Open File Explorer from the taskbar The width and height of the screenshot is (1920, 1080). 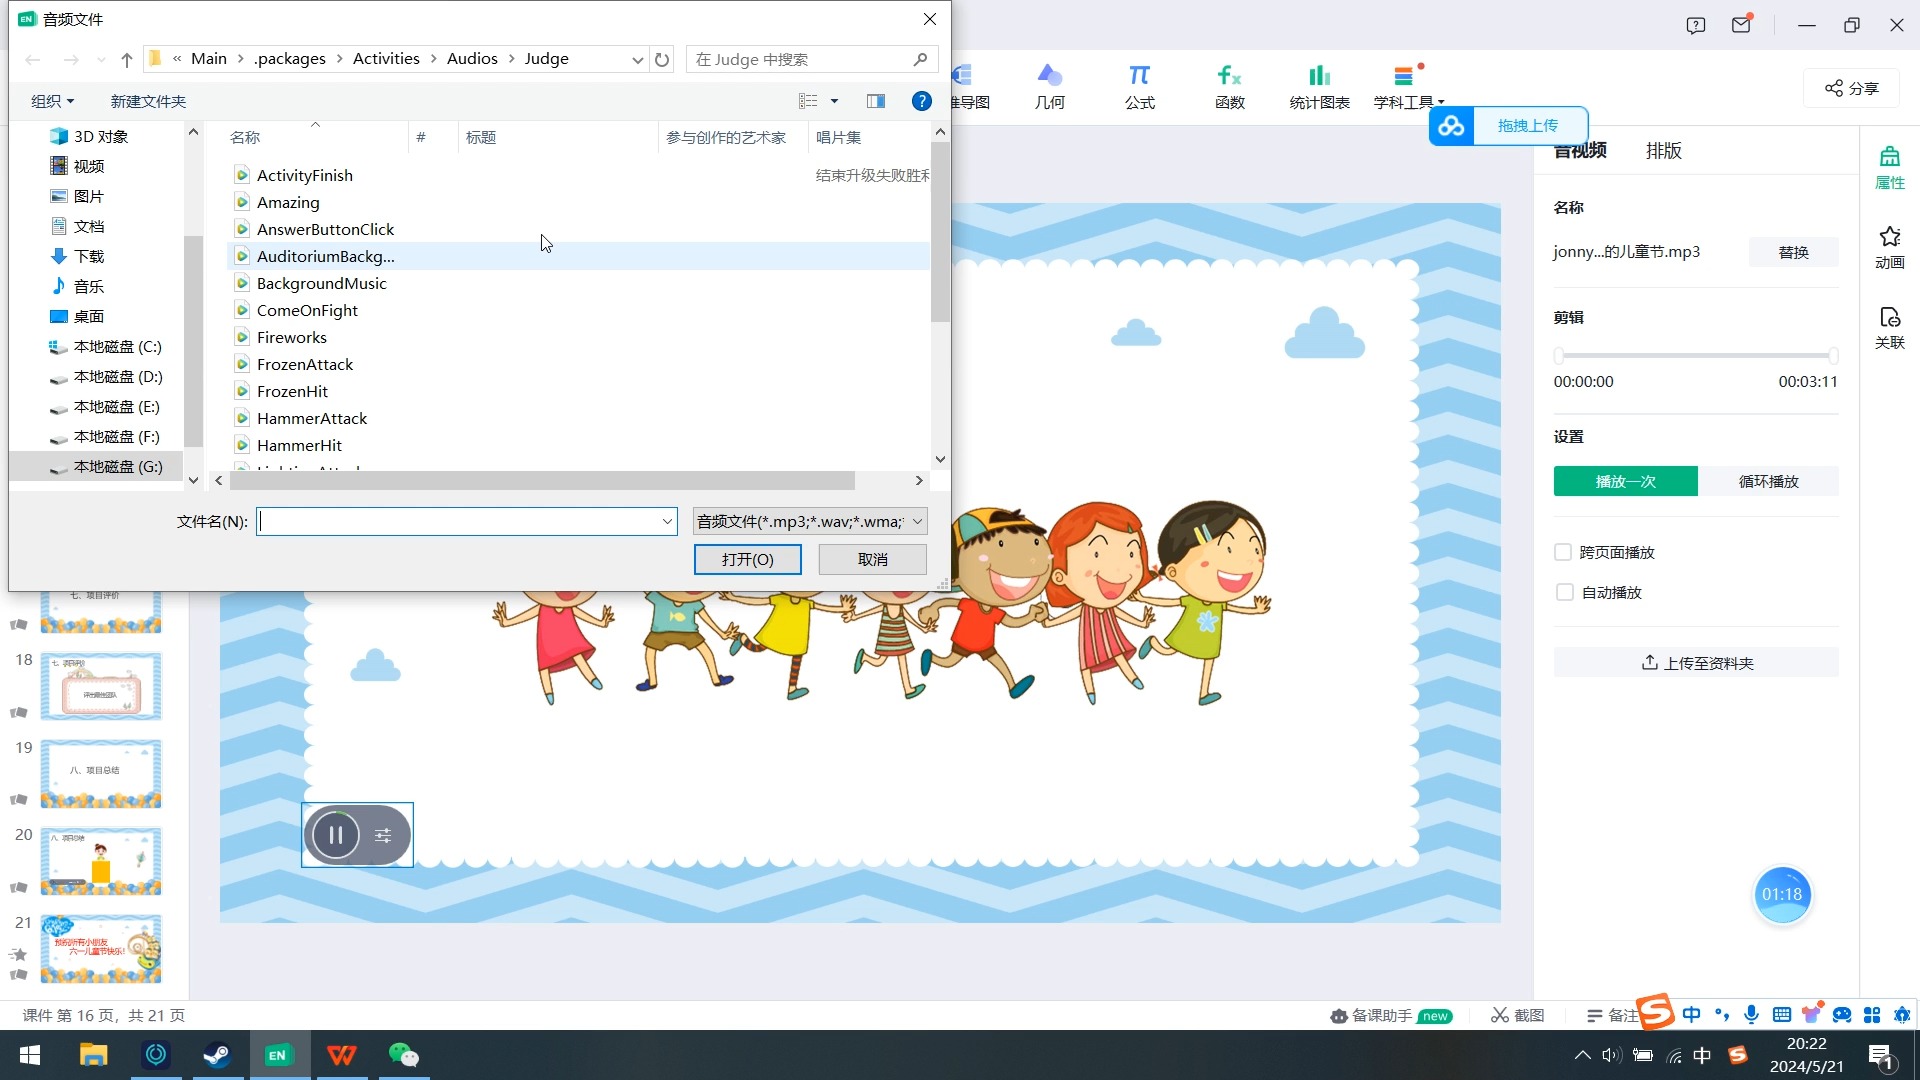[93, 1055]
